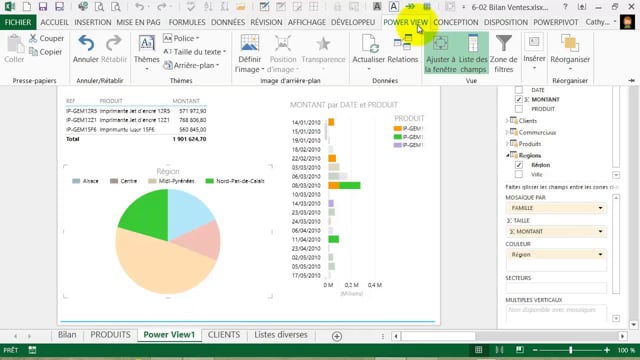
Task: Click the user account avatar
Action: 627,22
